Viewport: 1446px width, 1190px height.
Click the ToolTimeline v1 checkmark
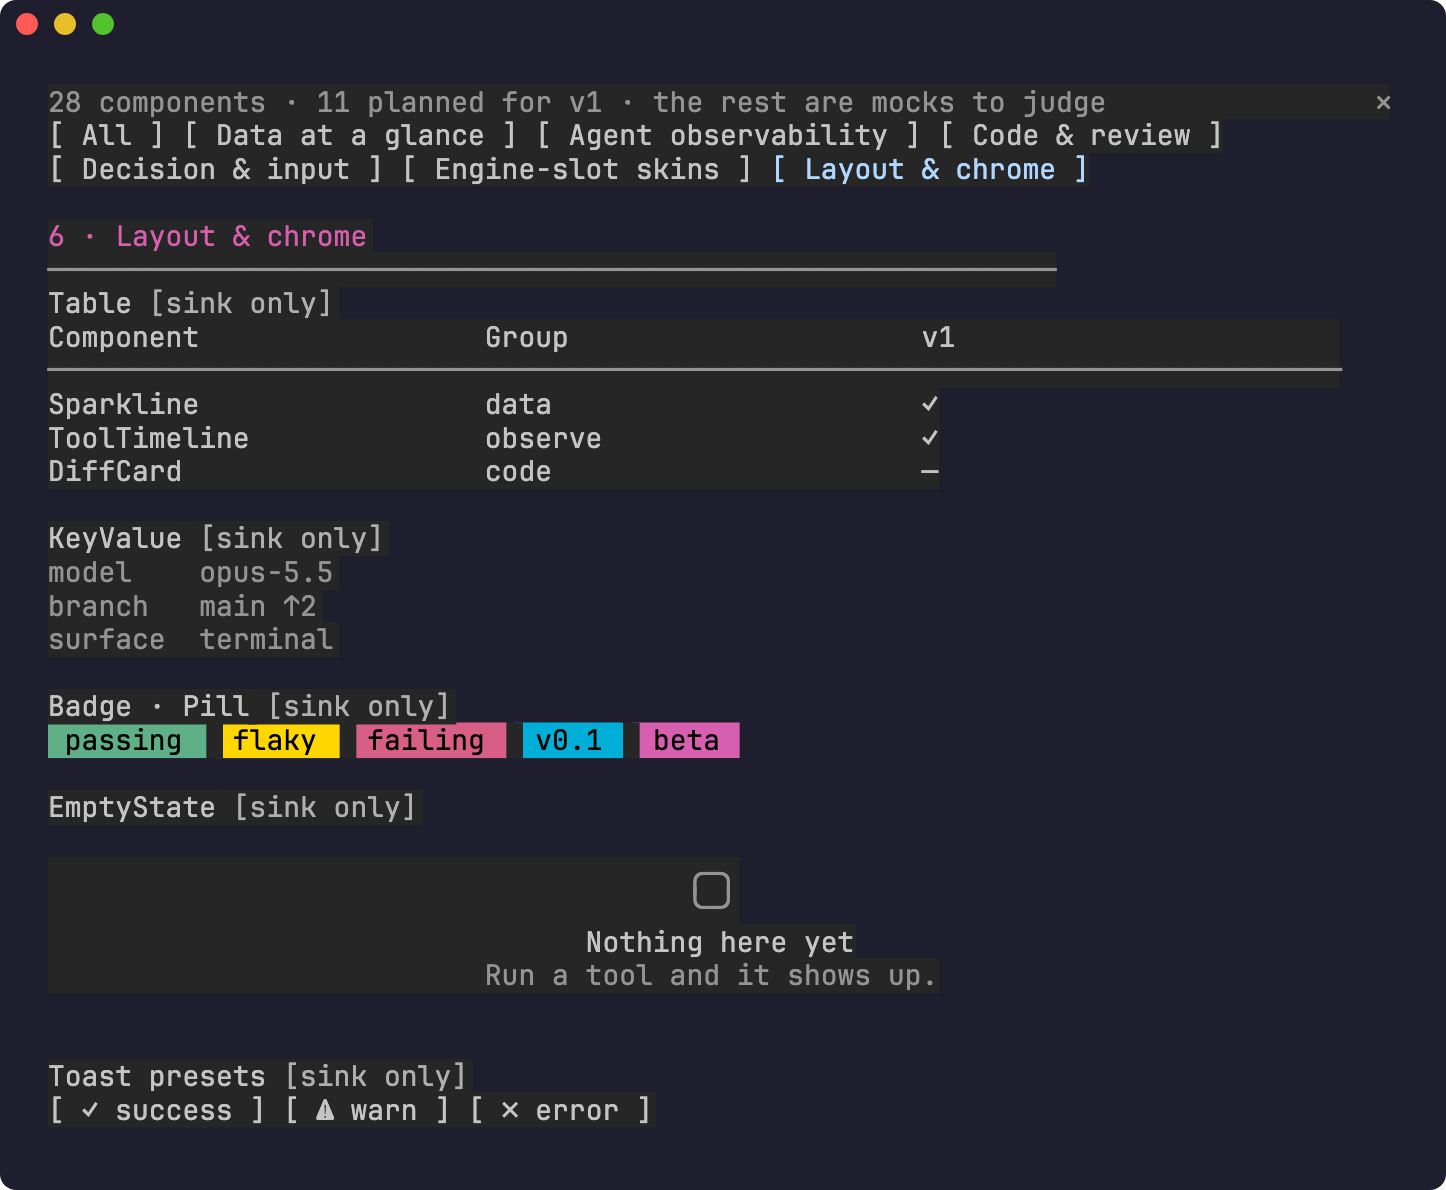point(930,438)
